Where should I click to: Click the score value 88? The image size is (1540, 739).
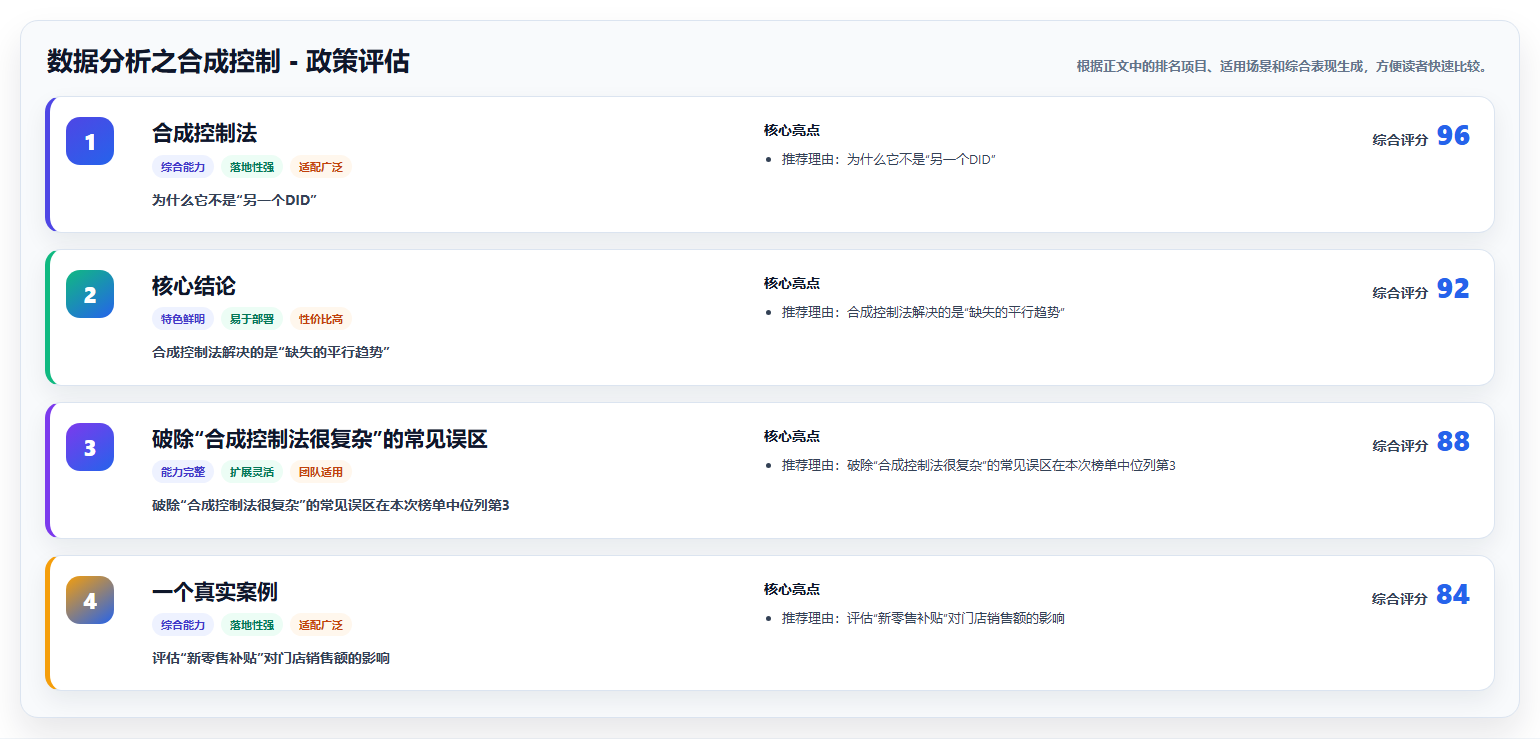pos(1453,442)
